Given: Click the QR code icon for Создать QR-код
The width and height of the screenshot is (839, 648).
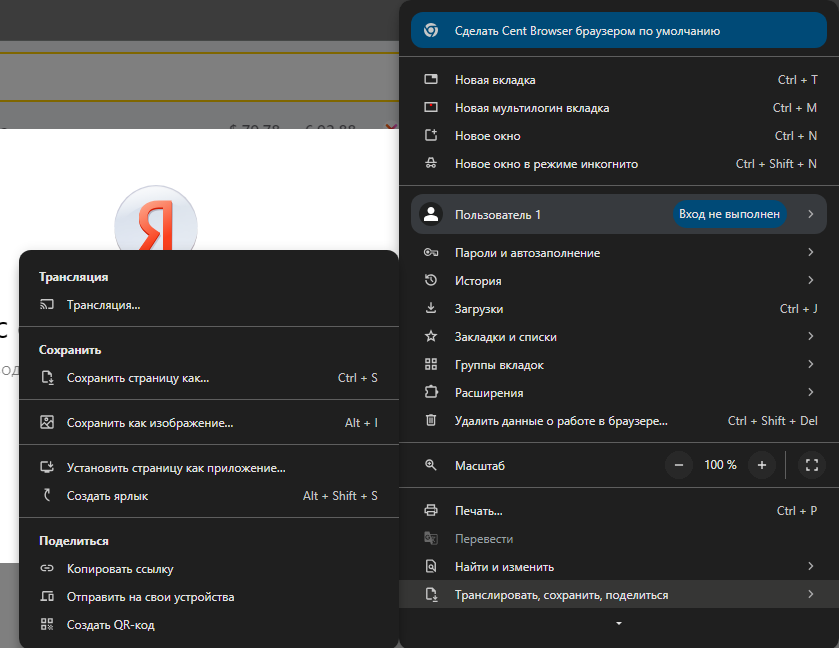Looking at the screenshot, I should pyautogui.click(x=46, y=625).
